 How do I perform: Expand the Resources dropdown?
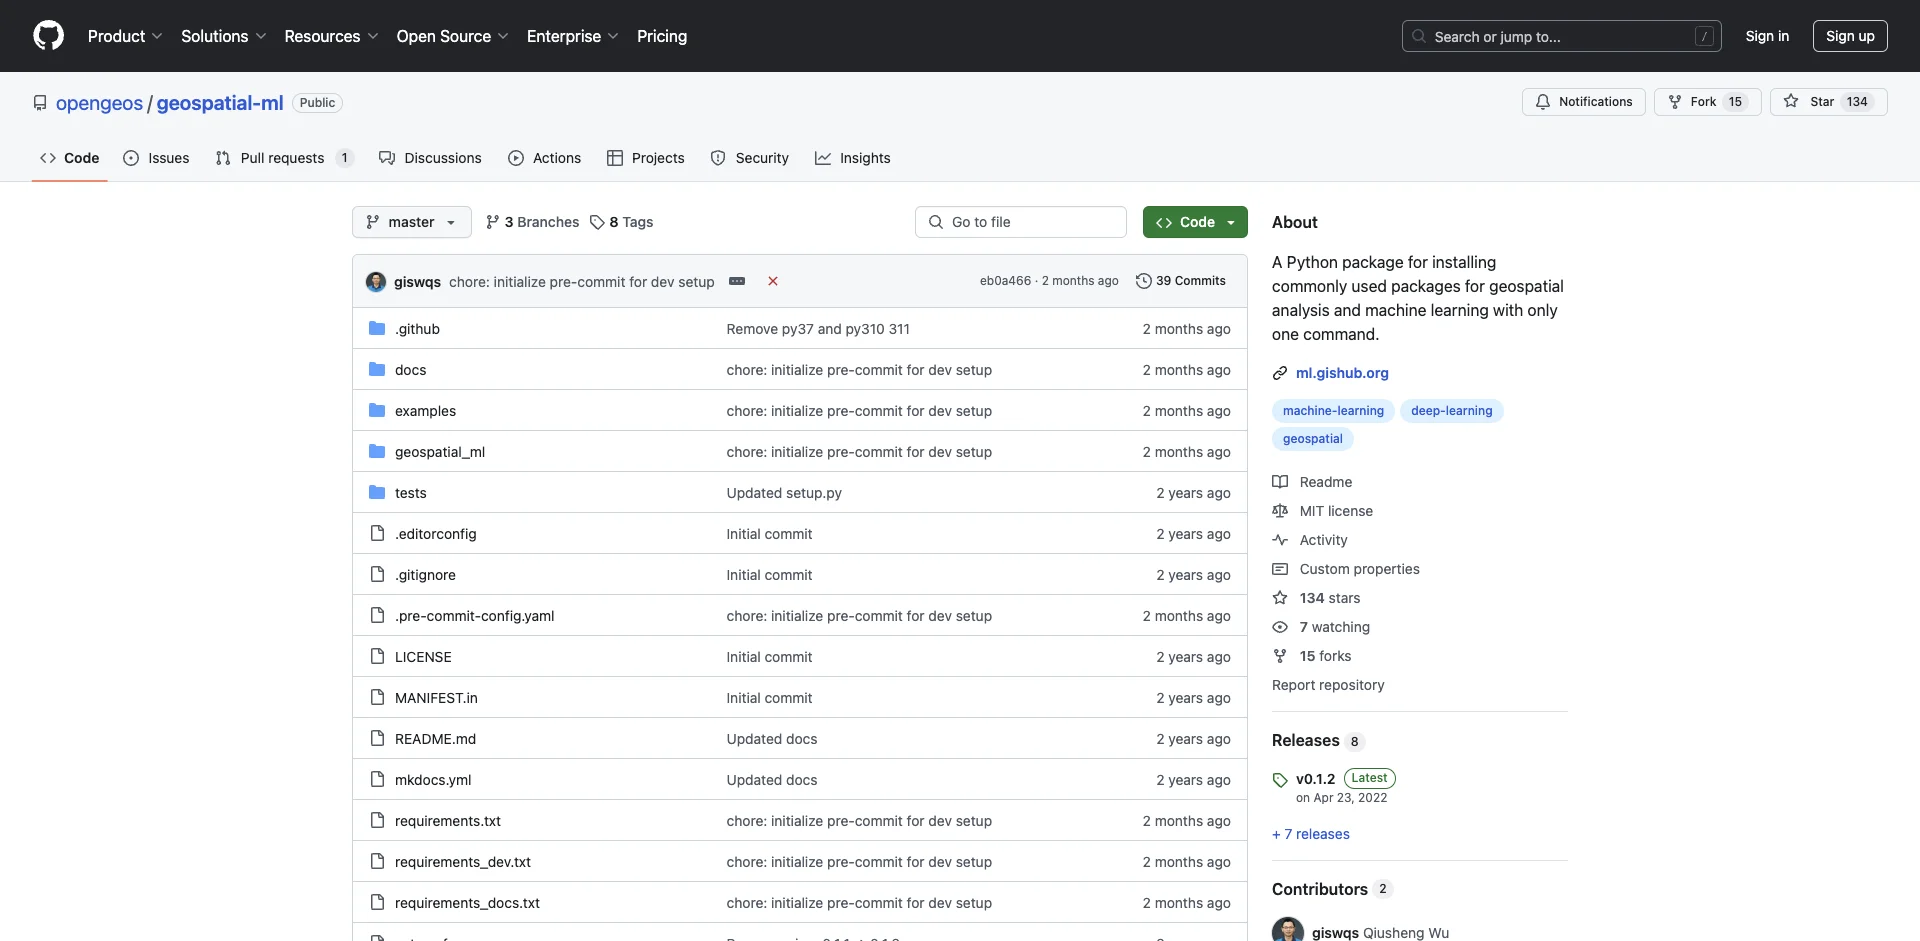[331, 36]
